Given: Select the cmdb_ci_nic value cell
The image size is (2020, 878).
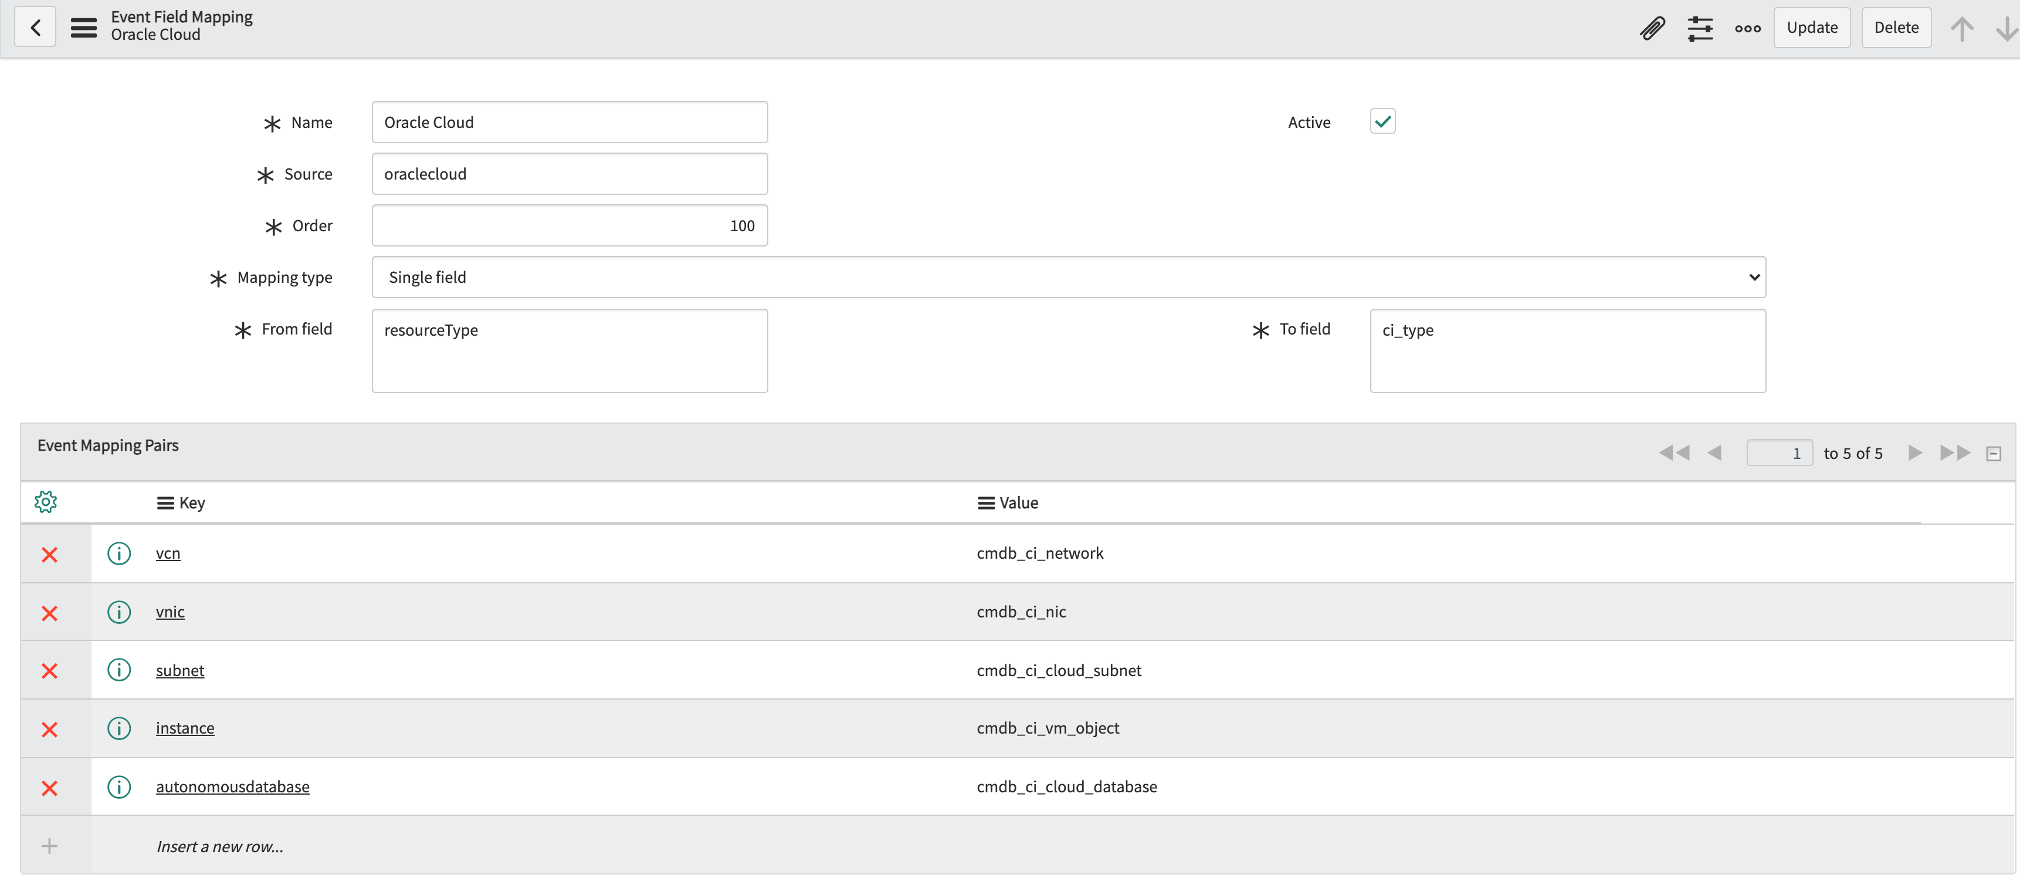Looking at the screenshot, I should (1022, 612).
